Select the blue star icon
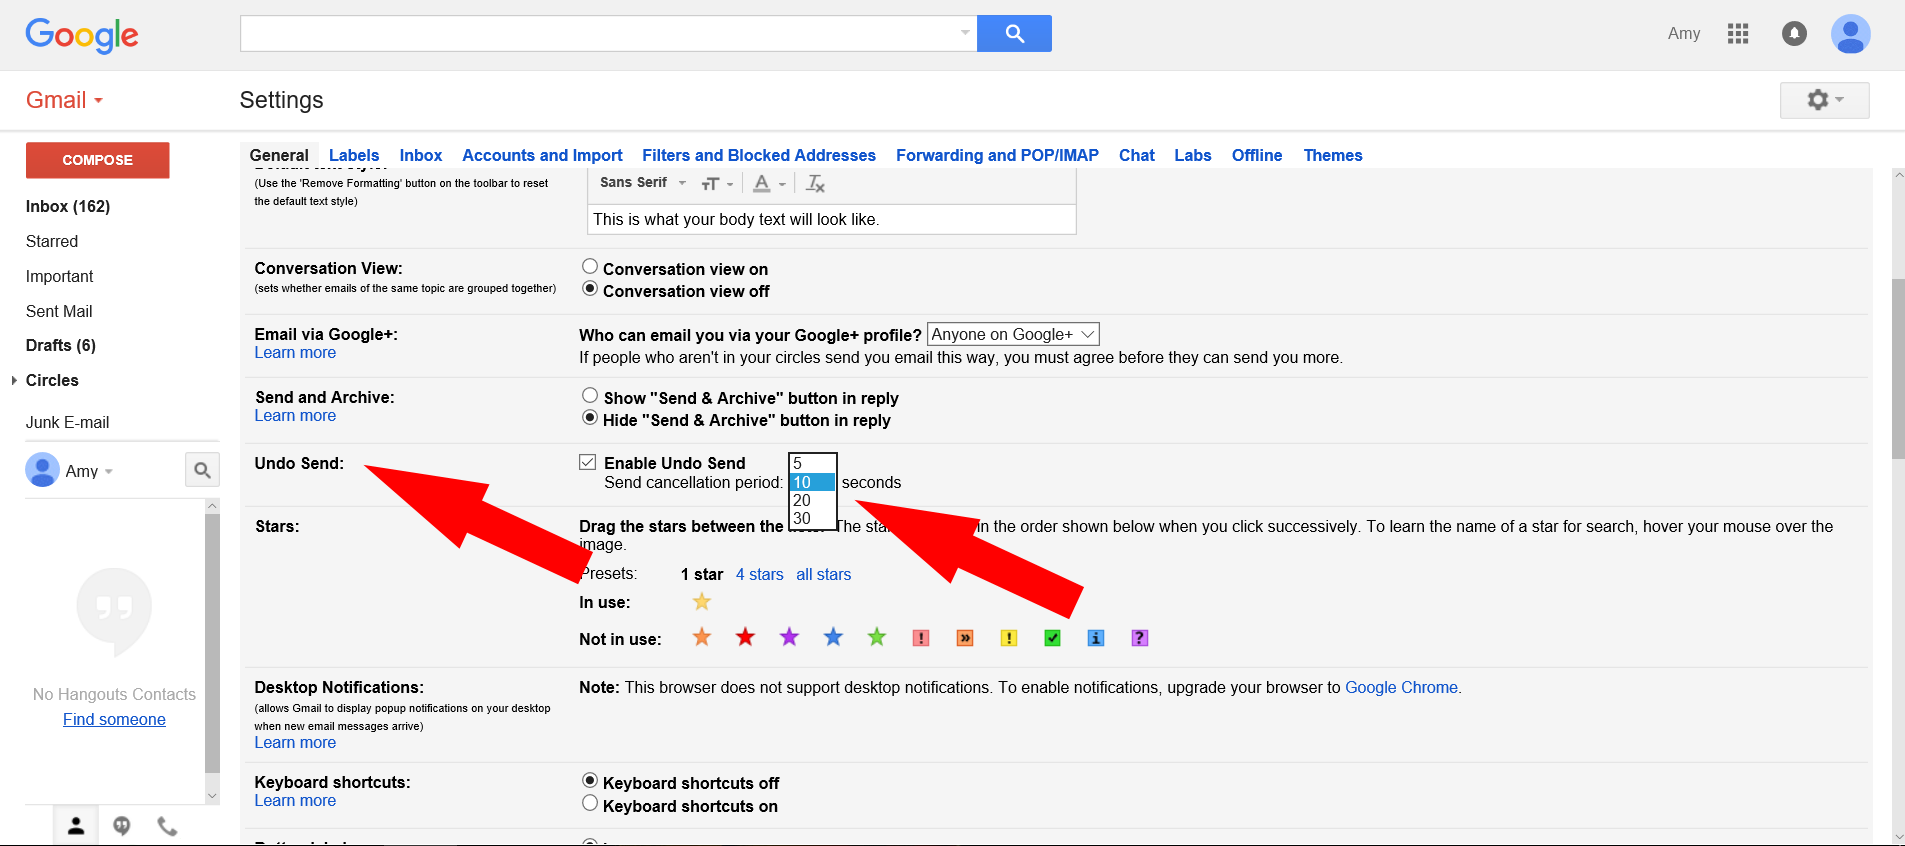This screenshot has height=846, width=1905. [x=833, y=637]
